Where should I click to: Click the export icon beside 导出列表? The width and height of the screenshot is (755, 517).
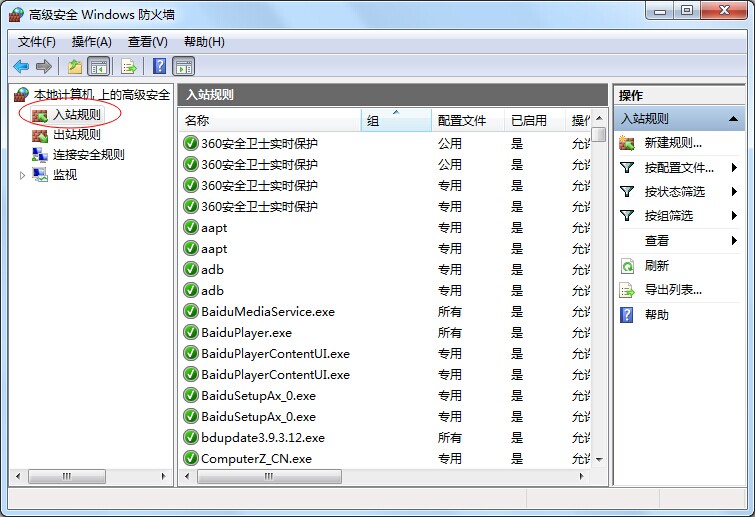pyautogui.click(x=627, y=290)
